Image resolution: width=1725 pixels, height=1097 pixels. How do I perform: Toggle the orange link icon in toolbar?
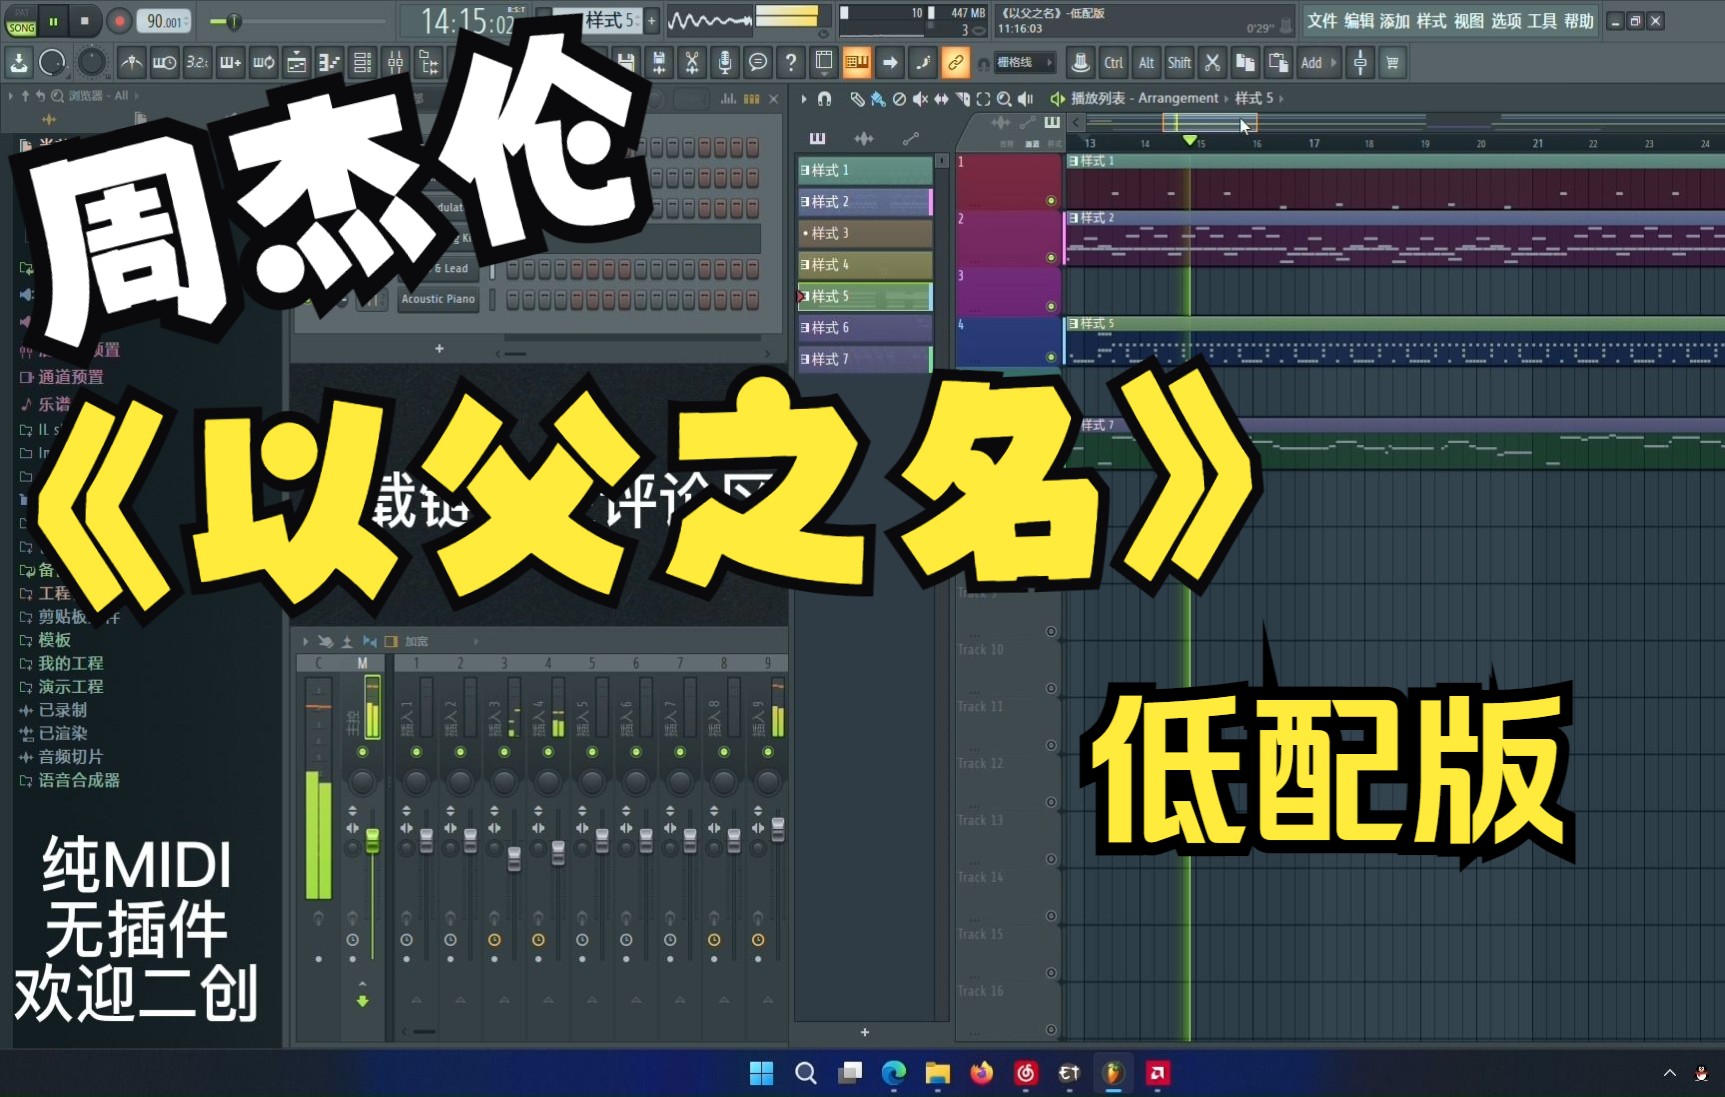(955, 63)
